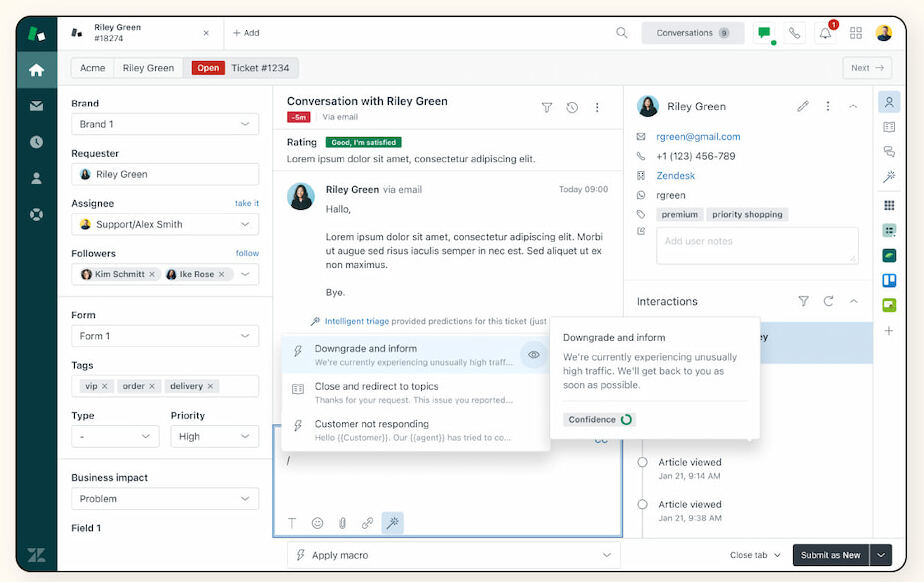The image size is (924, 582).
Task: Open the apps grid icon in the sidebar
Action: (x=890, y=204)
